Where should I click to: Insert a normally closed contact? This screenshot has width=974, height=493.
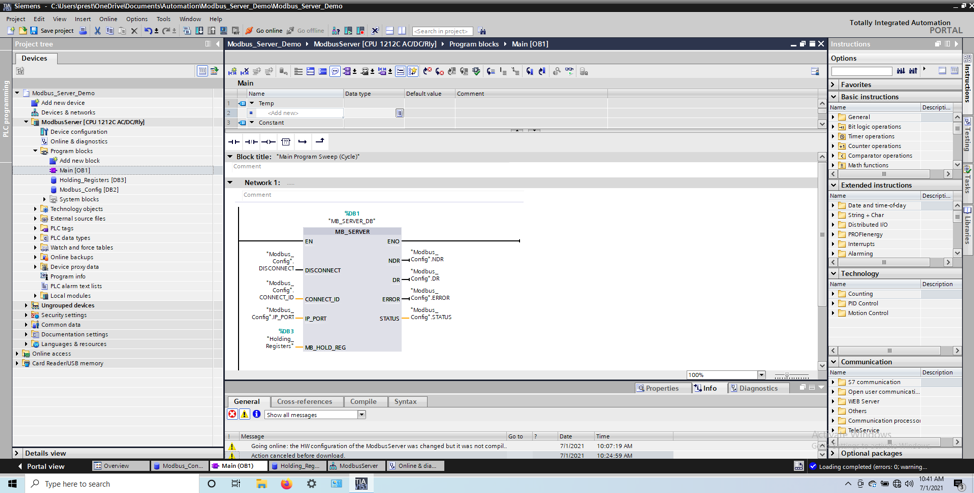point(251,142)
